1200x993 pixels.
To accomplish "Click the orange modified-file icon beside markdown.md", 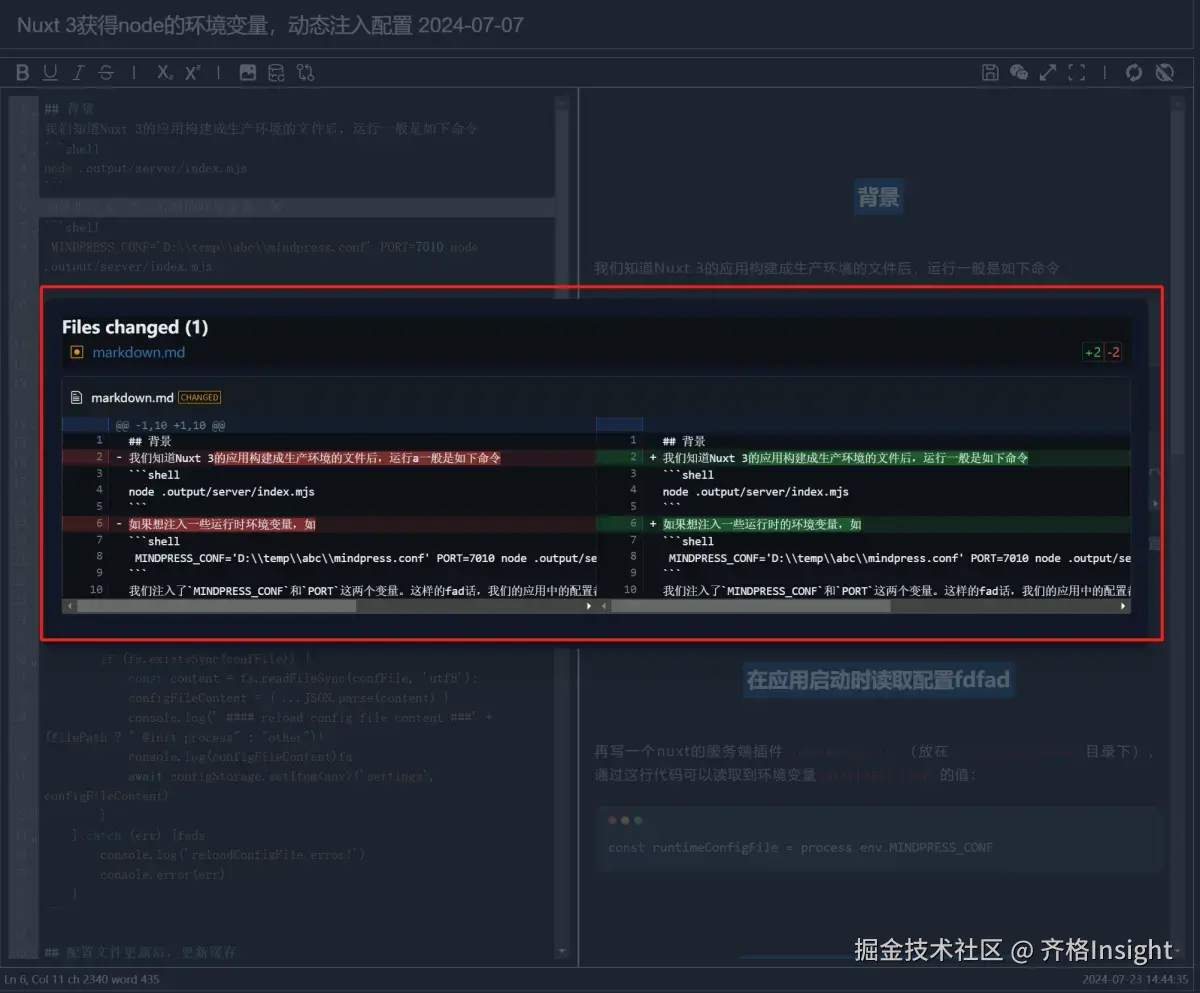I will point(77,352).
